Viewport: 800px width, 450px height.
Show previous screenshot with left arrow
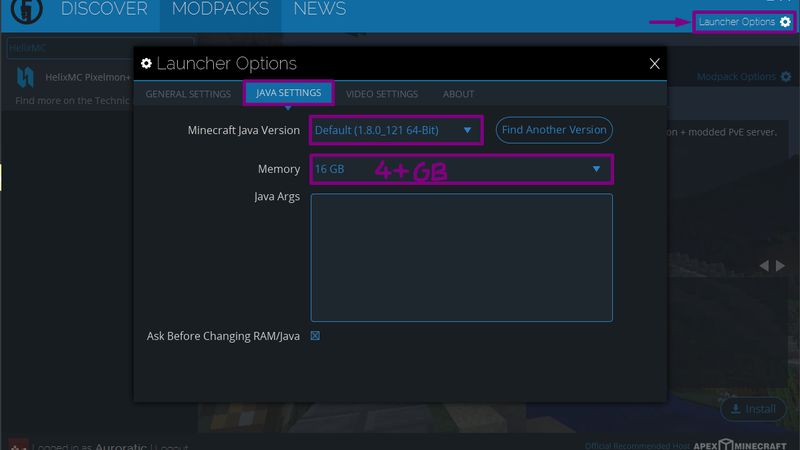pos(764,266)
